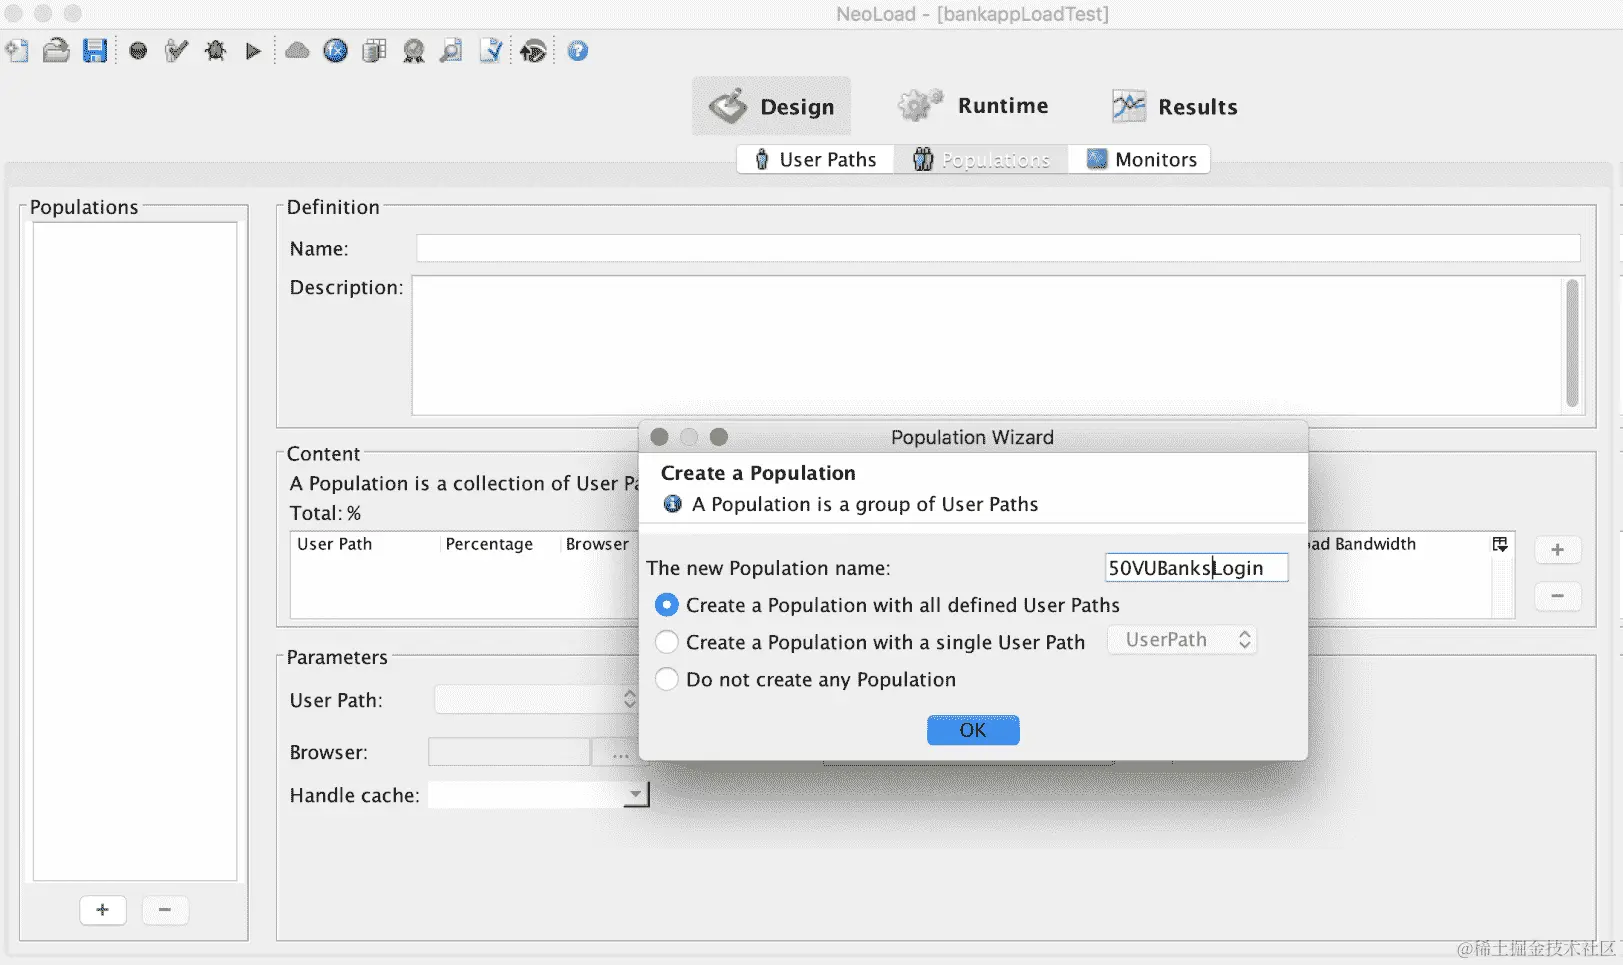Screen dimensions: 1623x965
Task: Click the Browser browse ellipsis button
Action: [620, 753]
